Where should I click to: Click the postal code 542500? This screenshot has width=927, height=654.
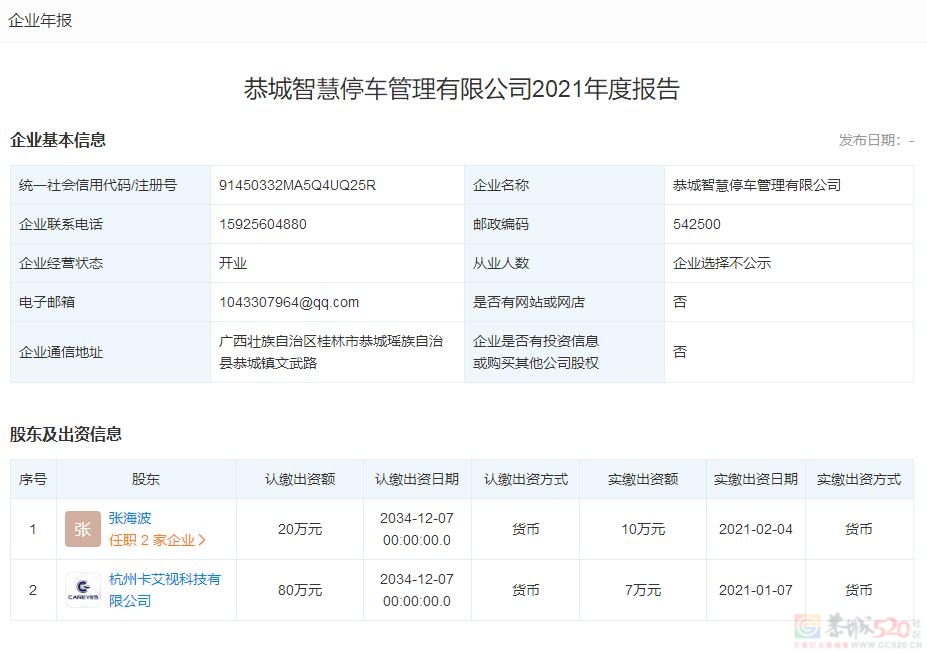697,224
